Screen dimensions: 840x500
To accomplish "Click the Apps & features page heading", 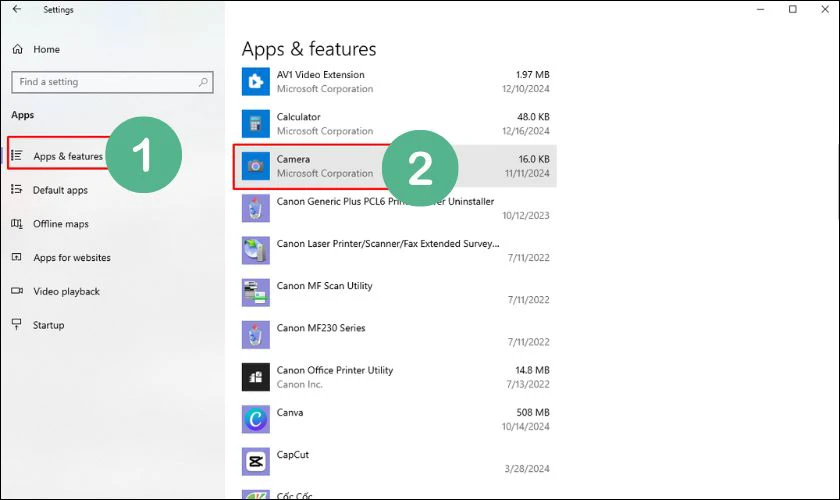I will click(309, 49).
